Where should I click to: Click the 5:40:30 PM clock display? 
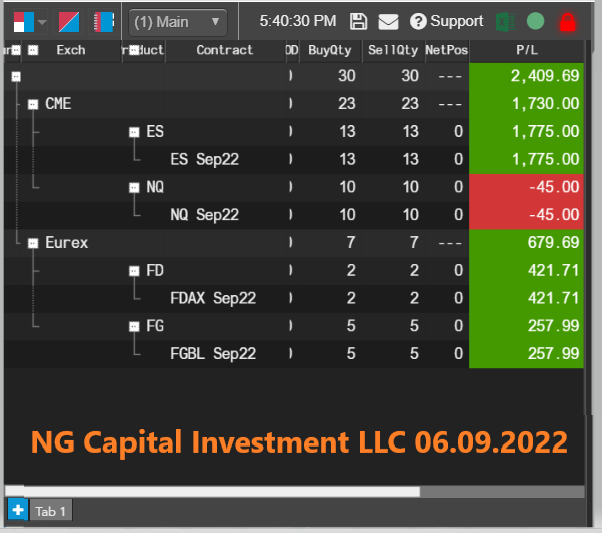(x=298, y=21)
